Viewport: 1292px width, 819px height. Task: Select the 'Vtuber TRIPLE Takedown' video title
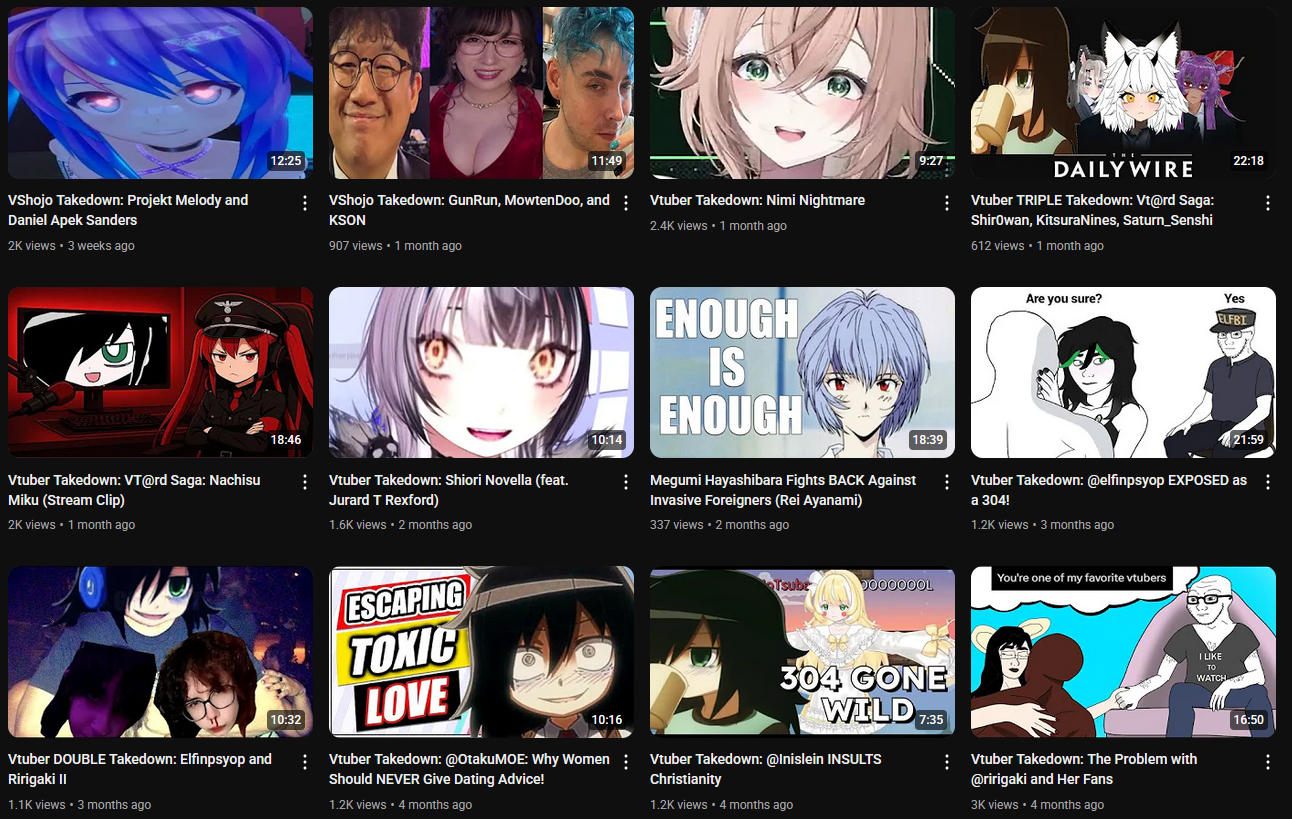point(1092,210)
